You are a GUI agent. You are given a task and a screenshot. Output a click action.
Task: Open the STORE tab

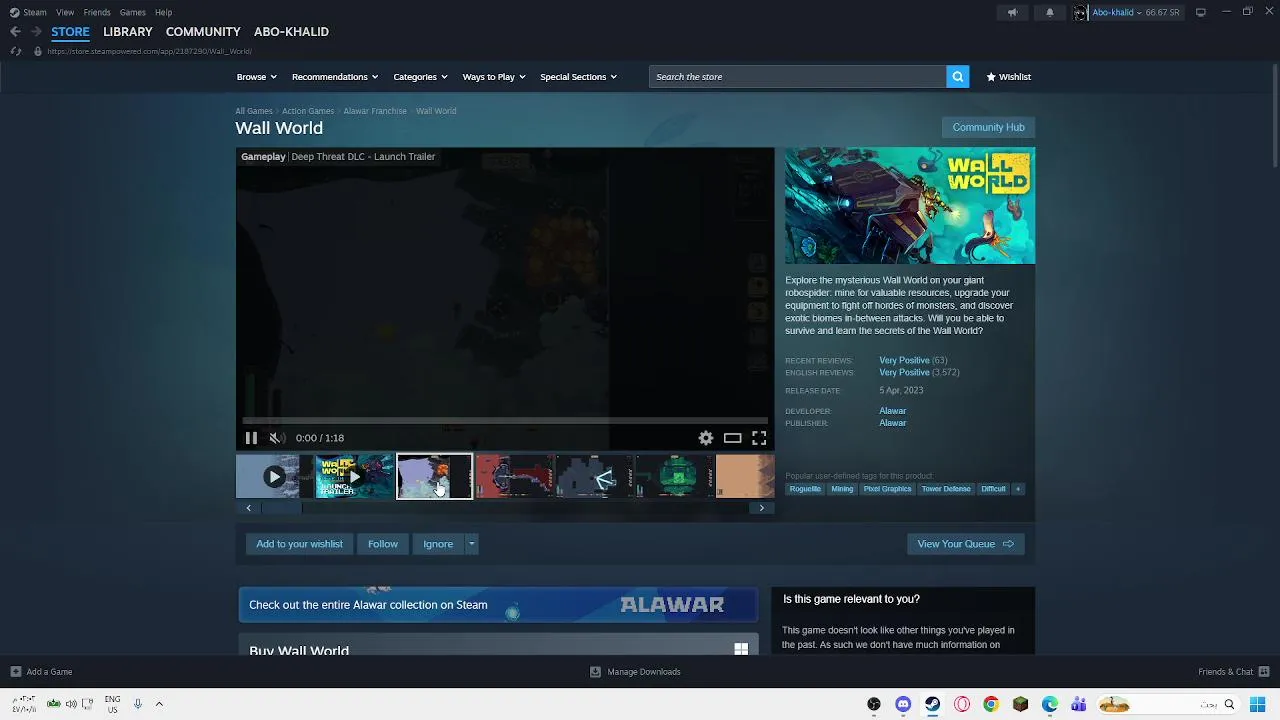70,32
